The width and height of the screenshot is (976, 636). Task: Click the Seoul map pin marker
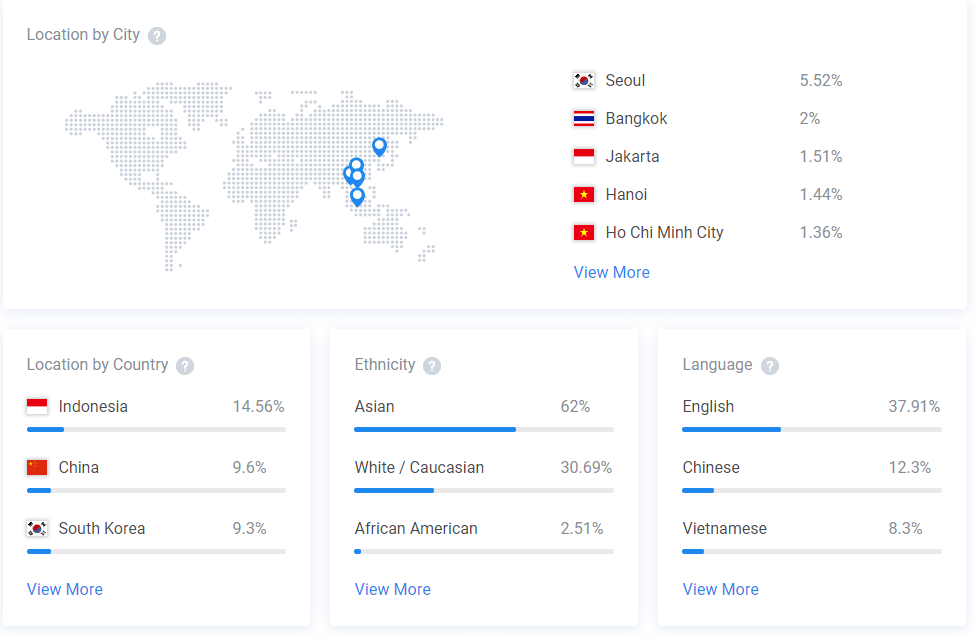point(379,147)
